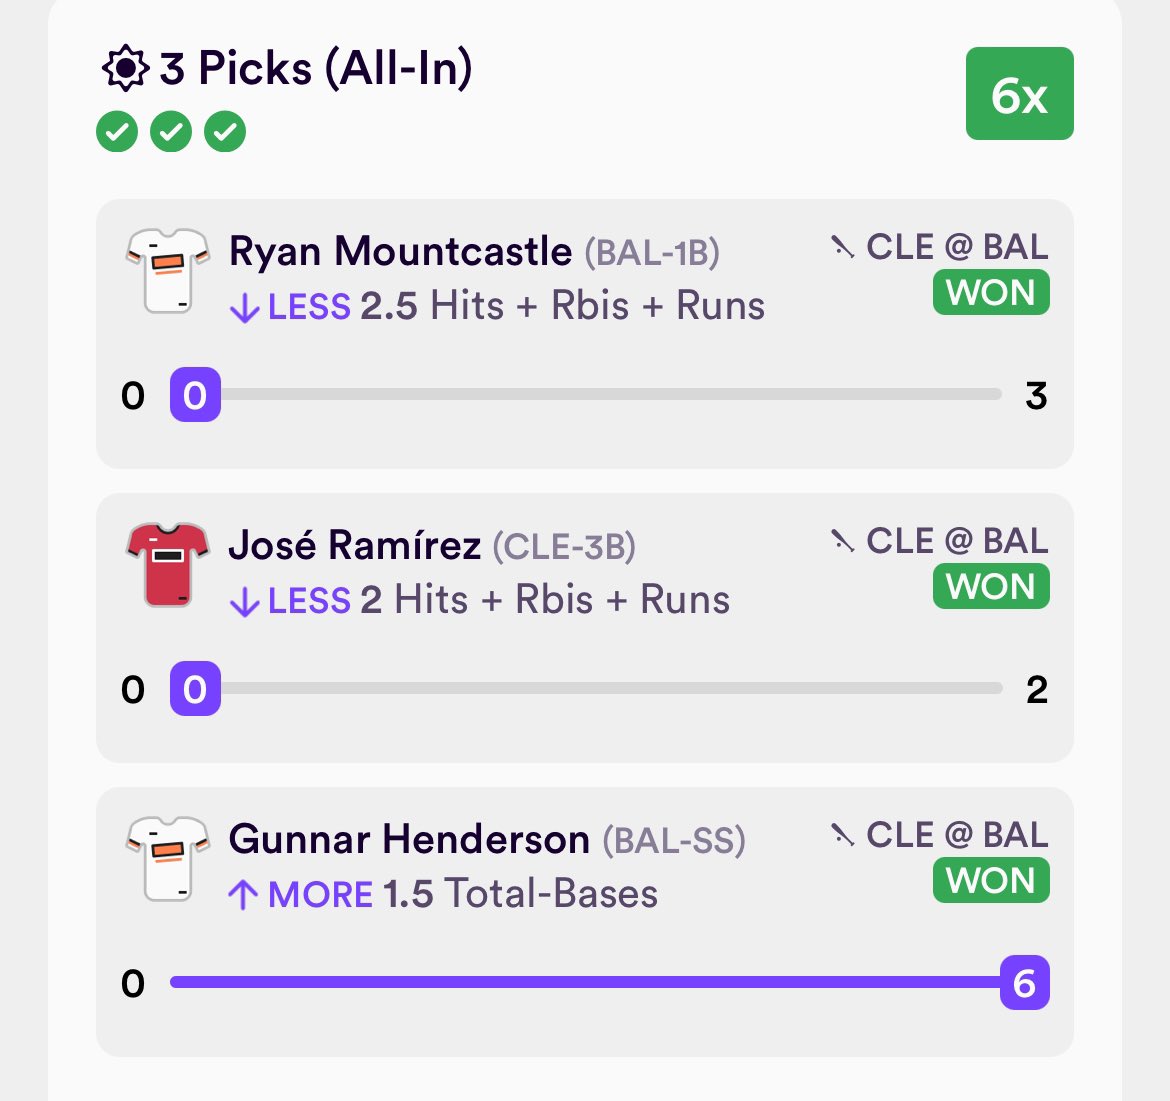Viewport: 1170px width, 1101px height.
Task: Click the baseball bat icon in Henderson card
Action: click(842, 835)
